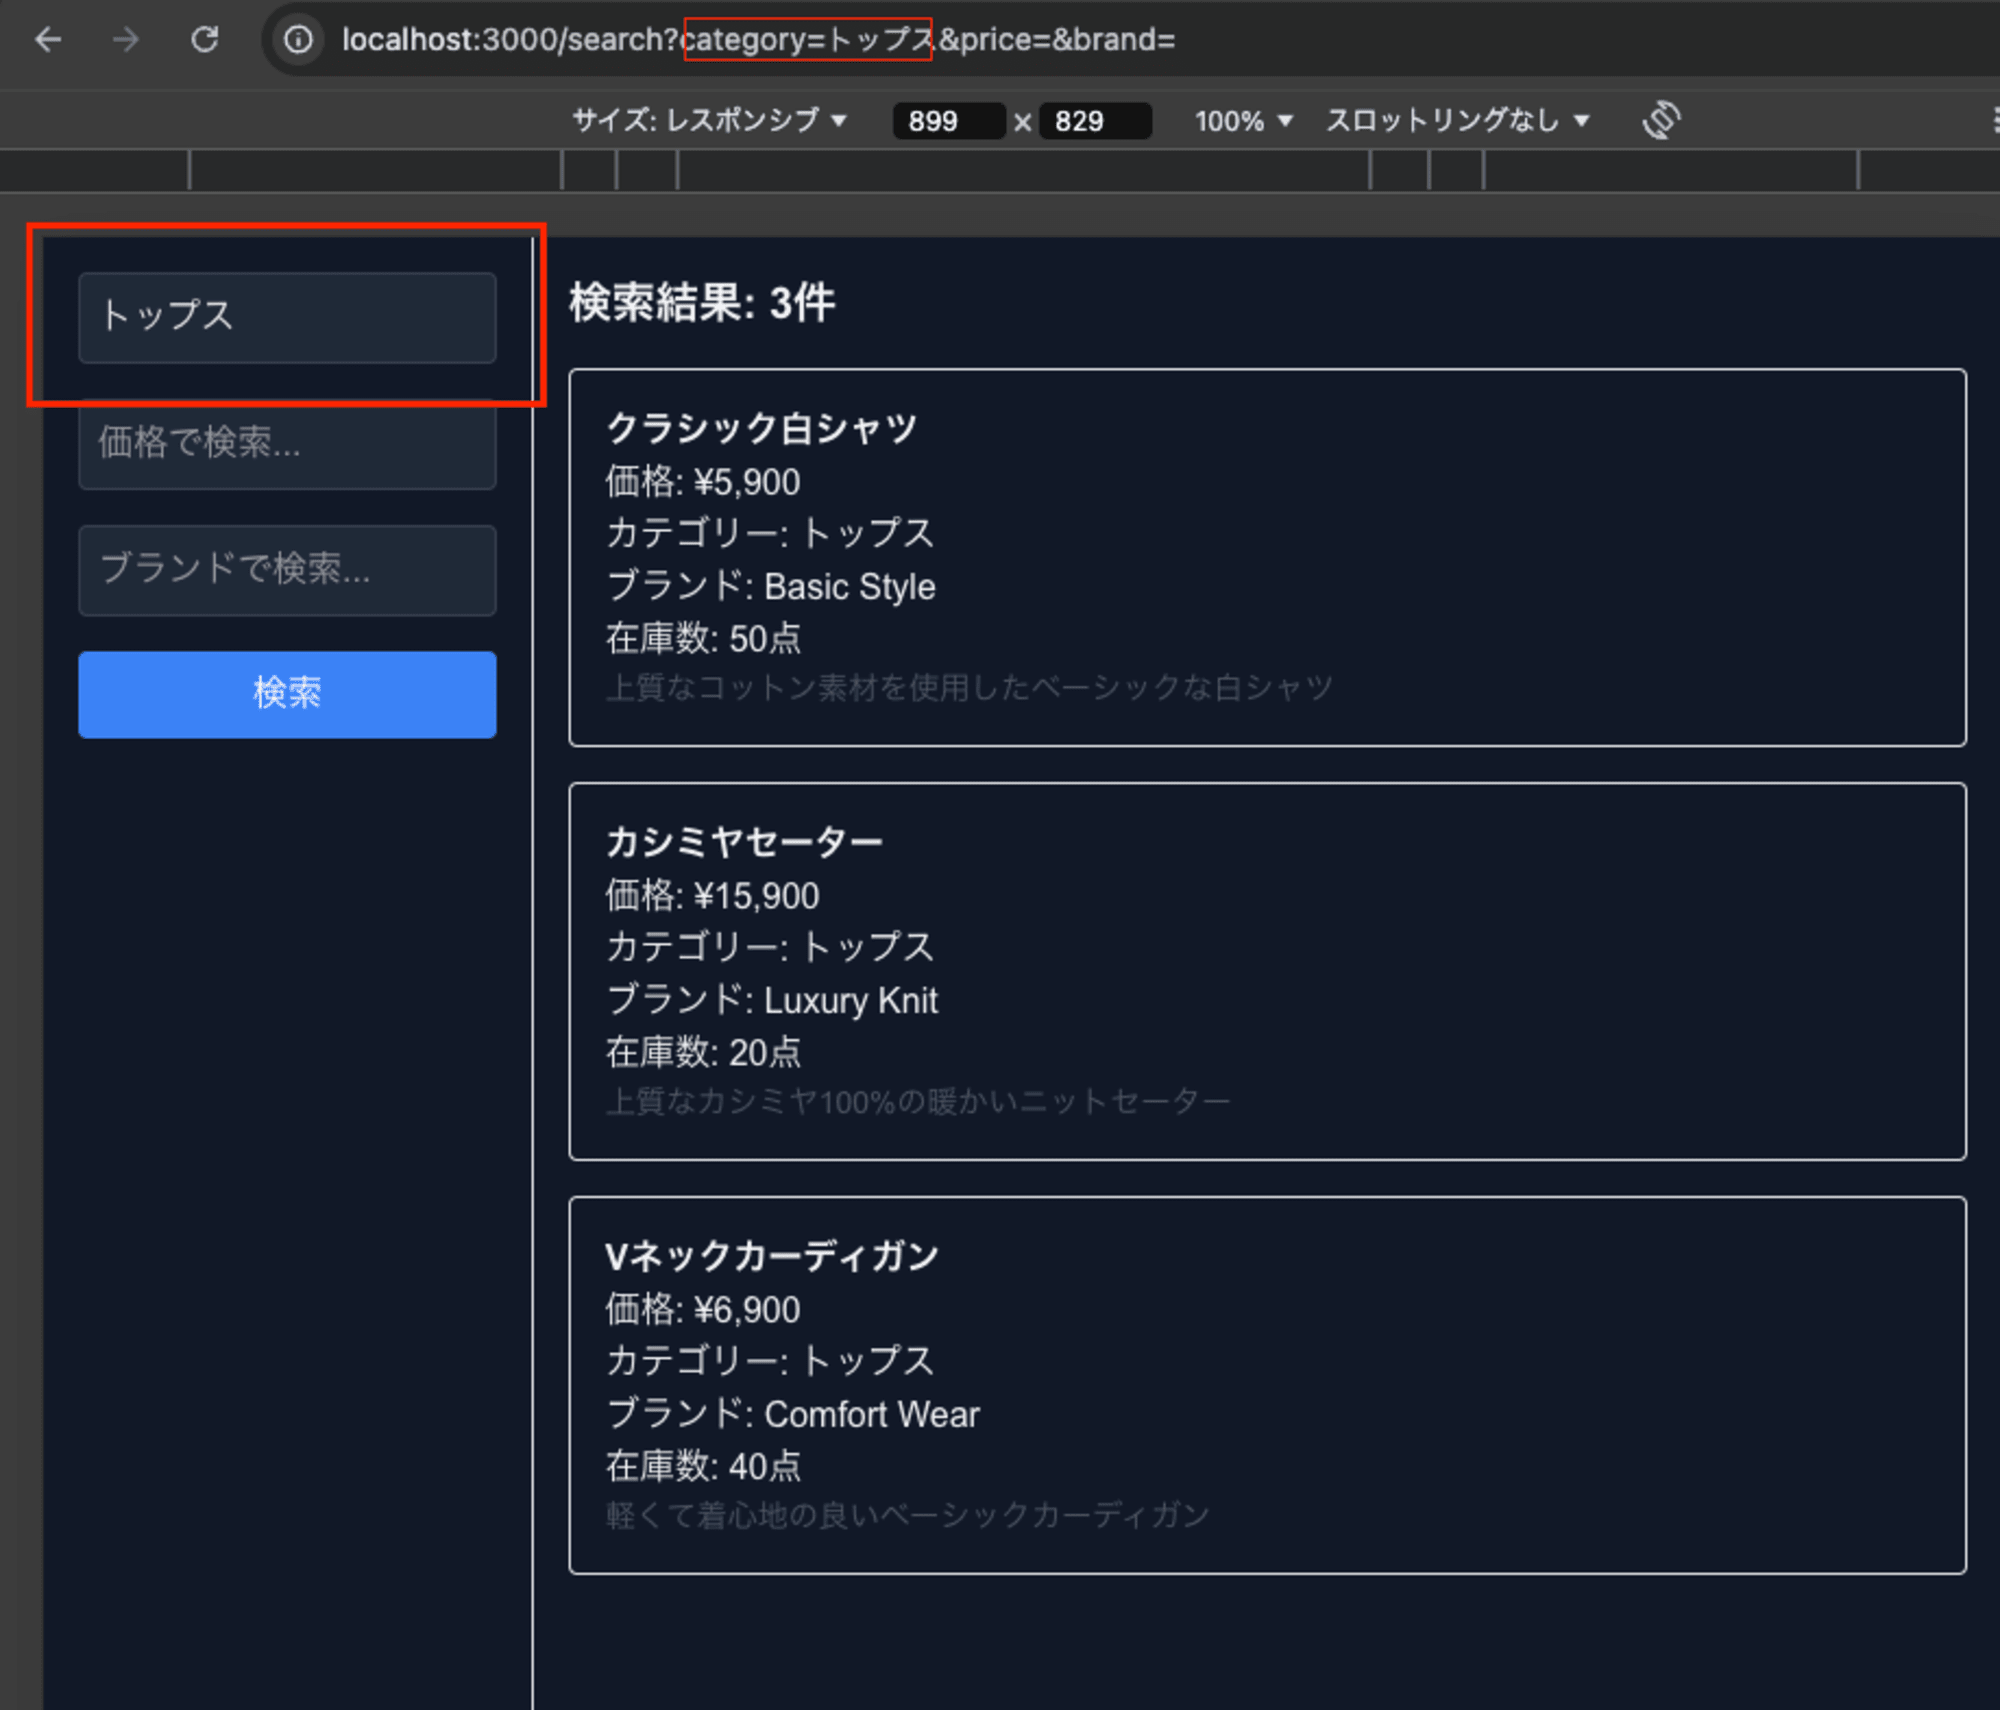
Task: Click the 価格: ¥6,900 text
Action: [x=703, y=1310]
